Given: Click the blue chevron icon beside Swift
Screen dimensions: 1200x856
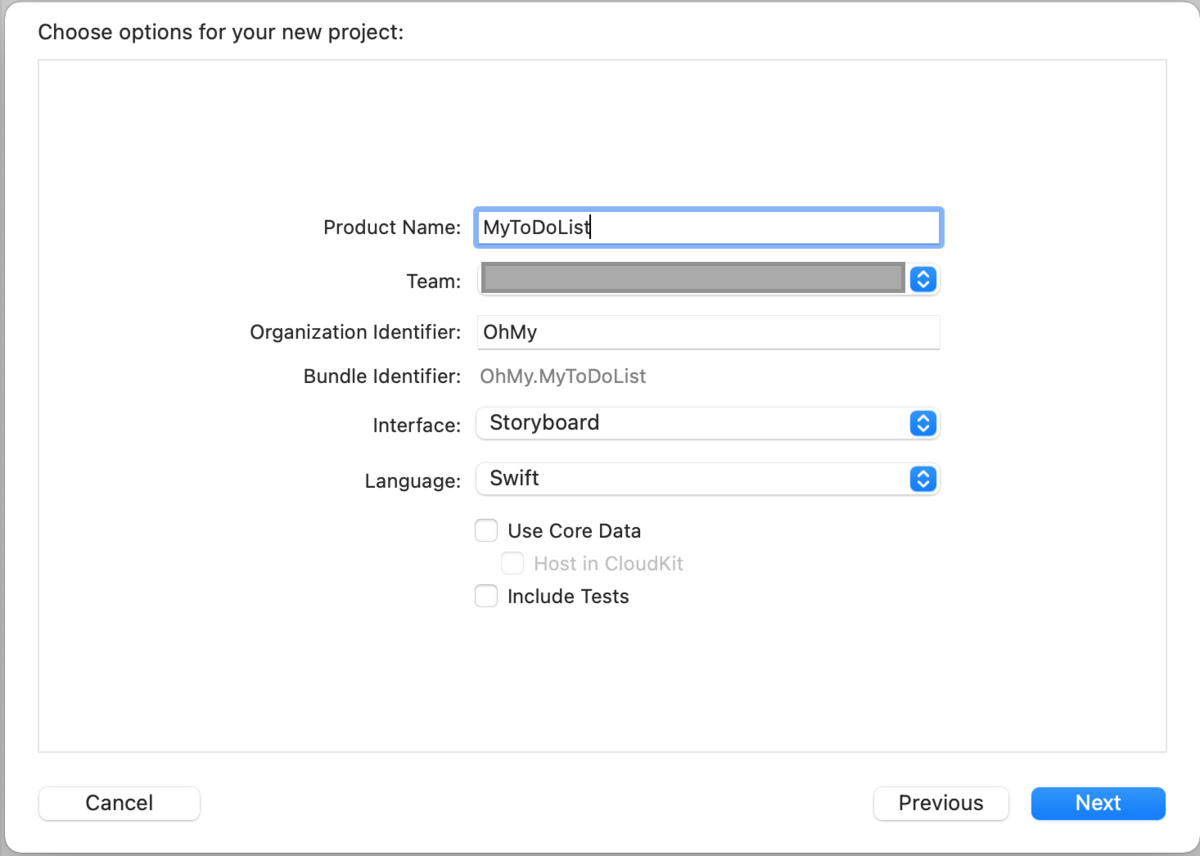Looking at the screenshot, I should [923, 479].
